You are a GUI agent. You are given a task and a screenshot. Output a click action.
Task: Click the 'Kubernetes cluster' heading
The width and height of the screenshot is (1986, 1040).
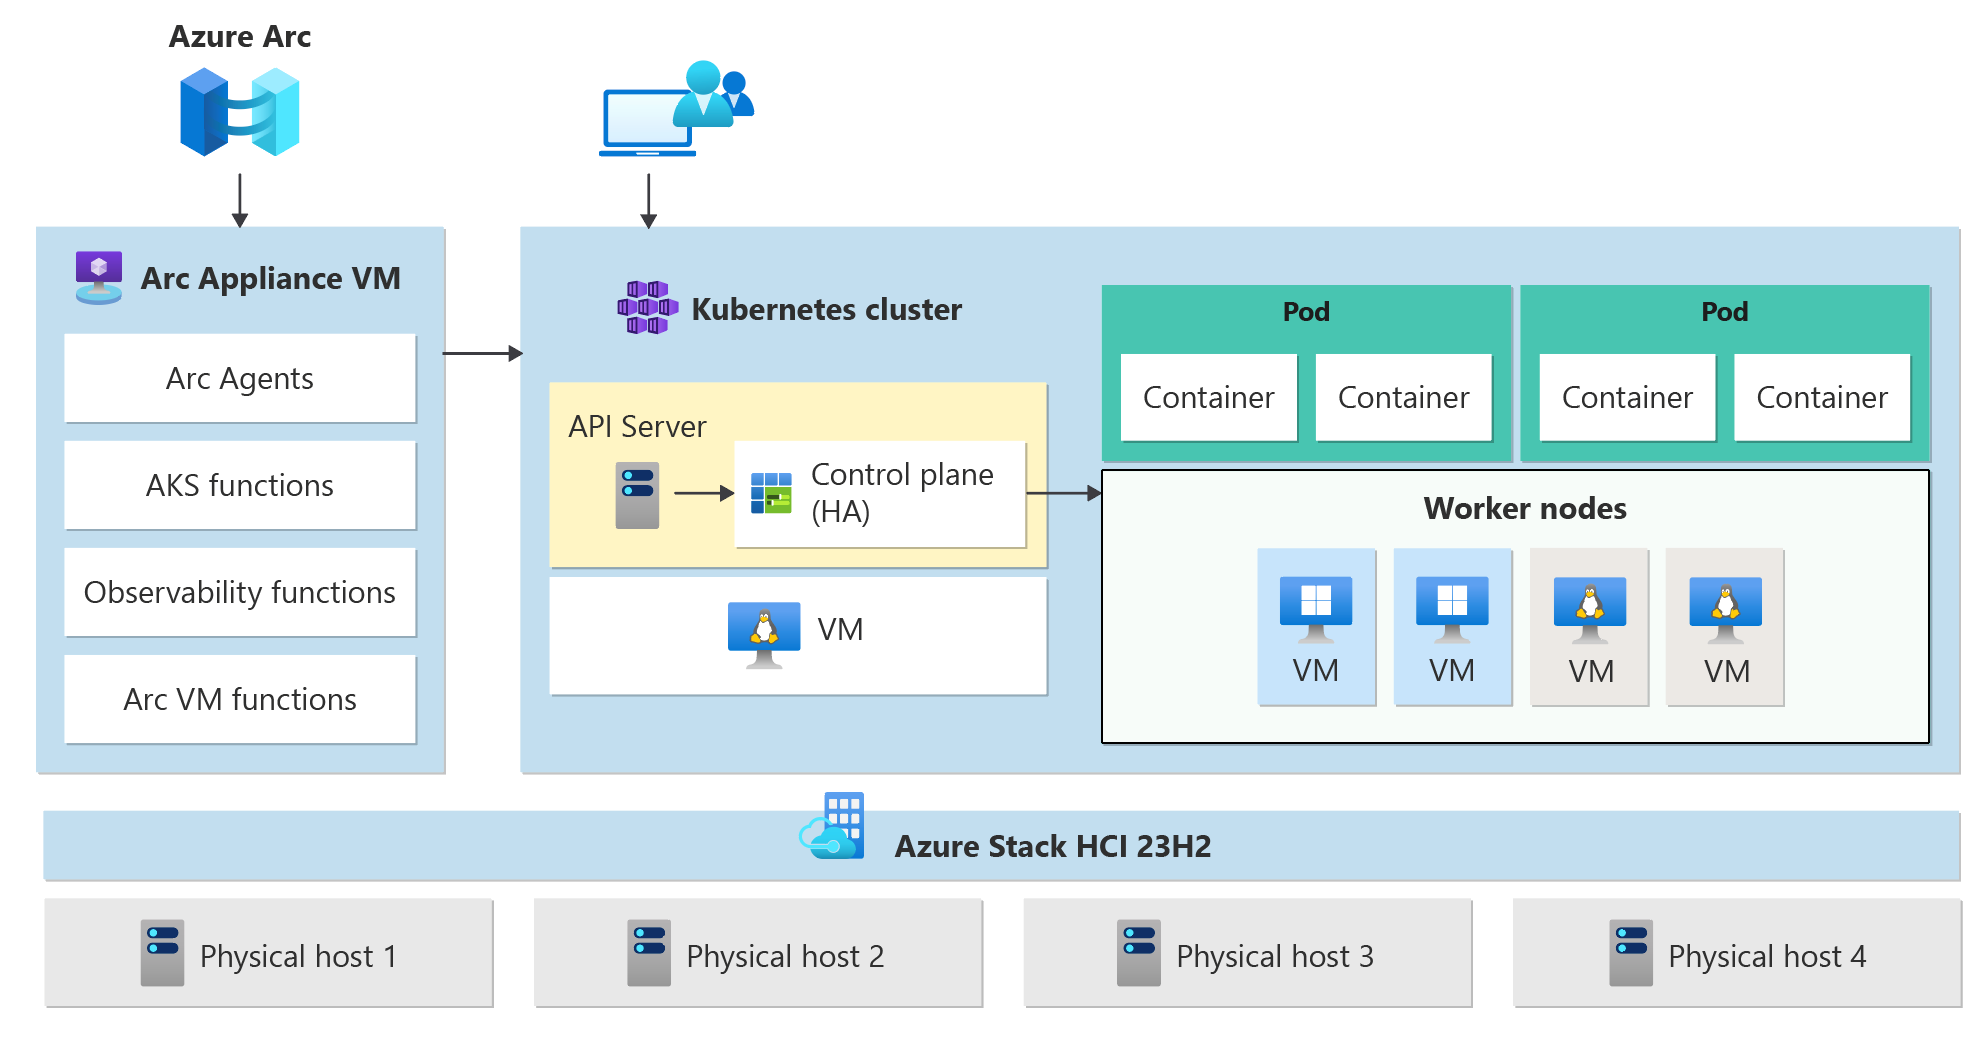(827, 309)
